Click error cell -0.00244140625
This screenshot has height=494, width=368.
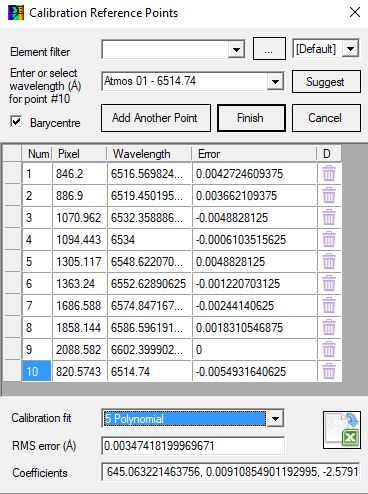[254, 306]
